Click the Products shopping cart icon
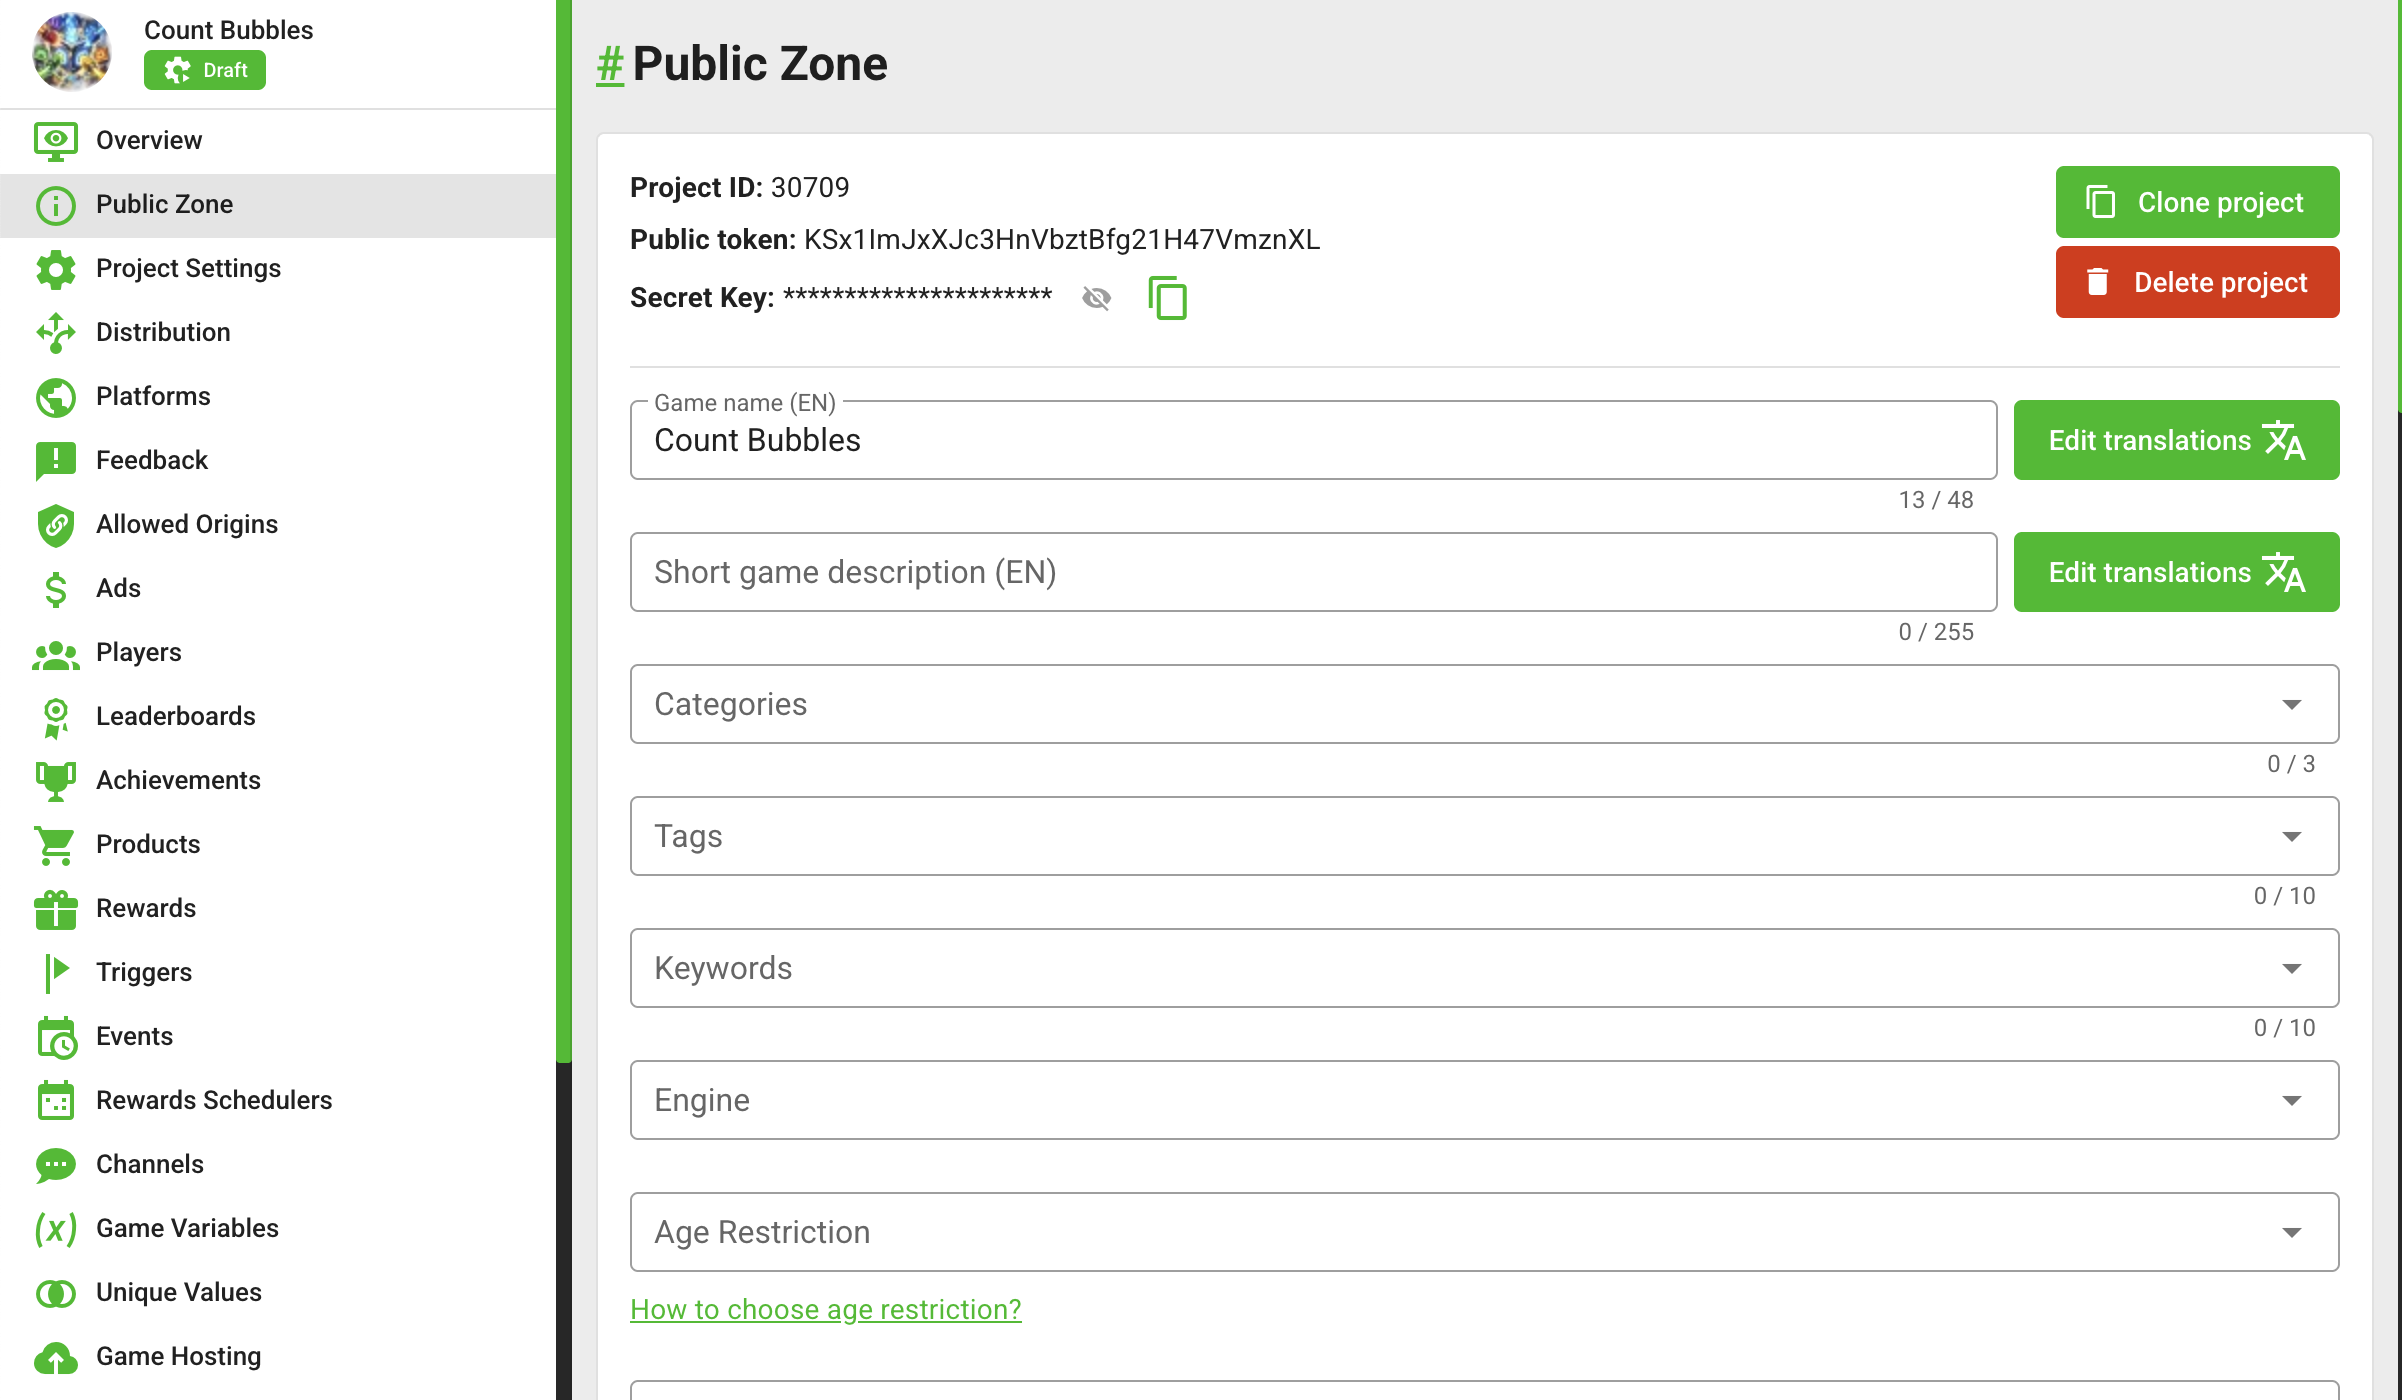The width and height of the screenshot is (2402, 1400). coord(56,845)
